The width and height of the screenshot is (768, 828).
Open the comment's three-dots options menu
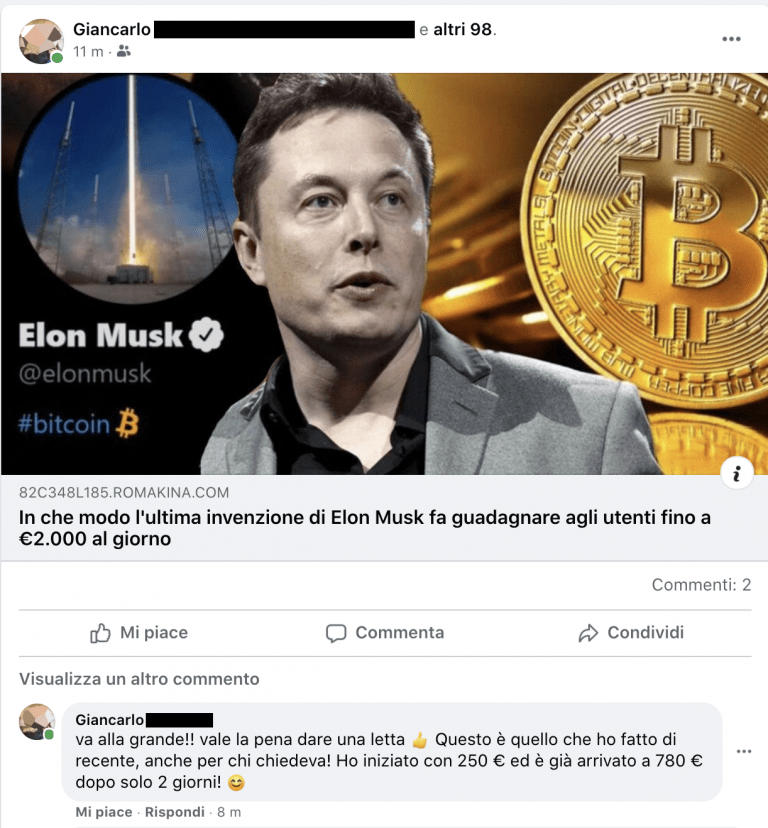click(744, 751)
